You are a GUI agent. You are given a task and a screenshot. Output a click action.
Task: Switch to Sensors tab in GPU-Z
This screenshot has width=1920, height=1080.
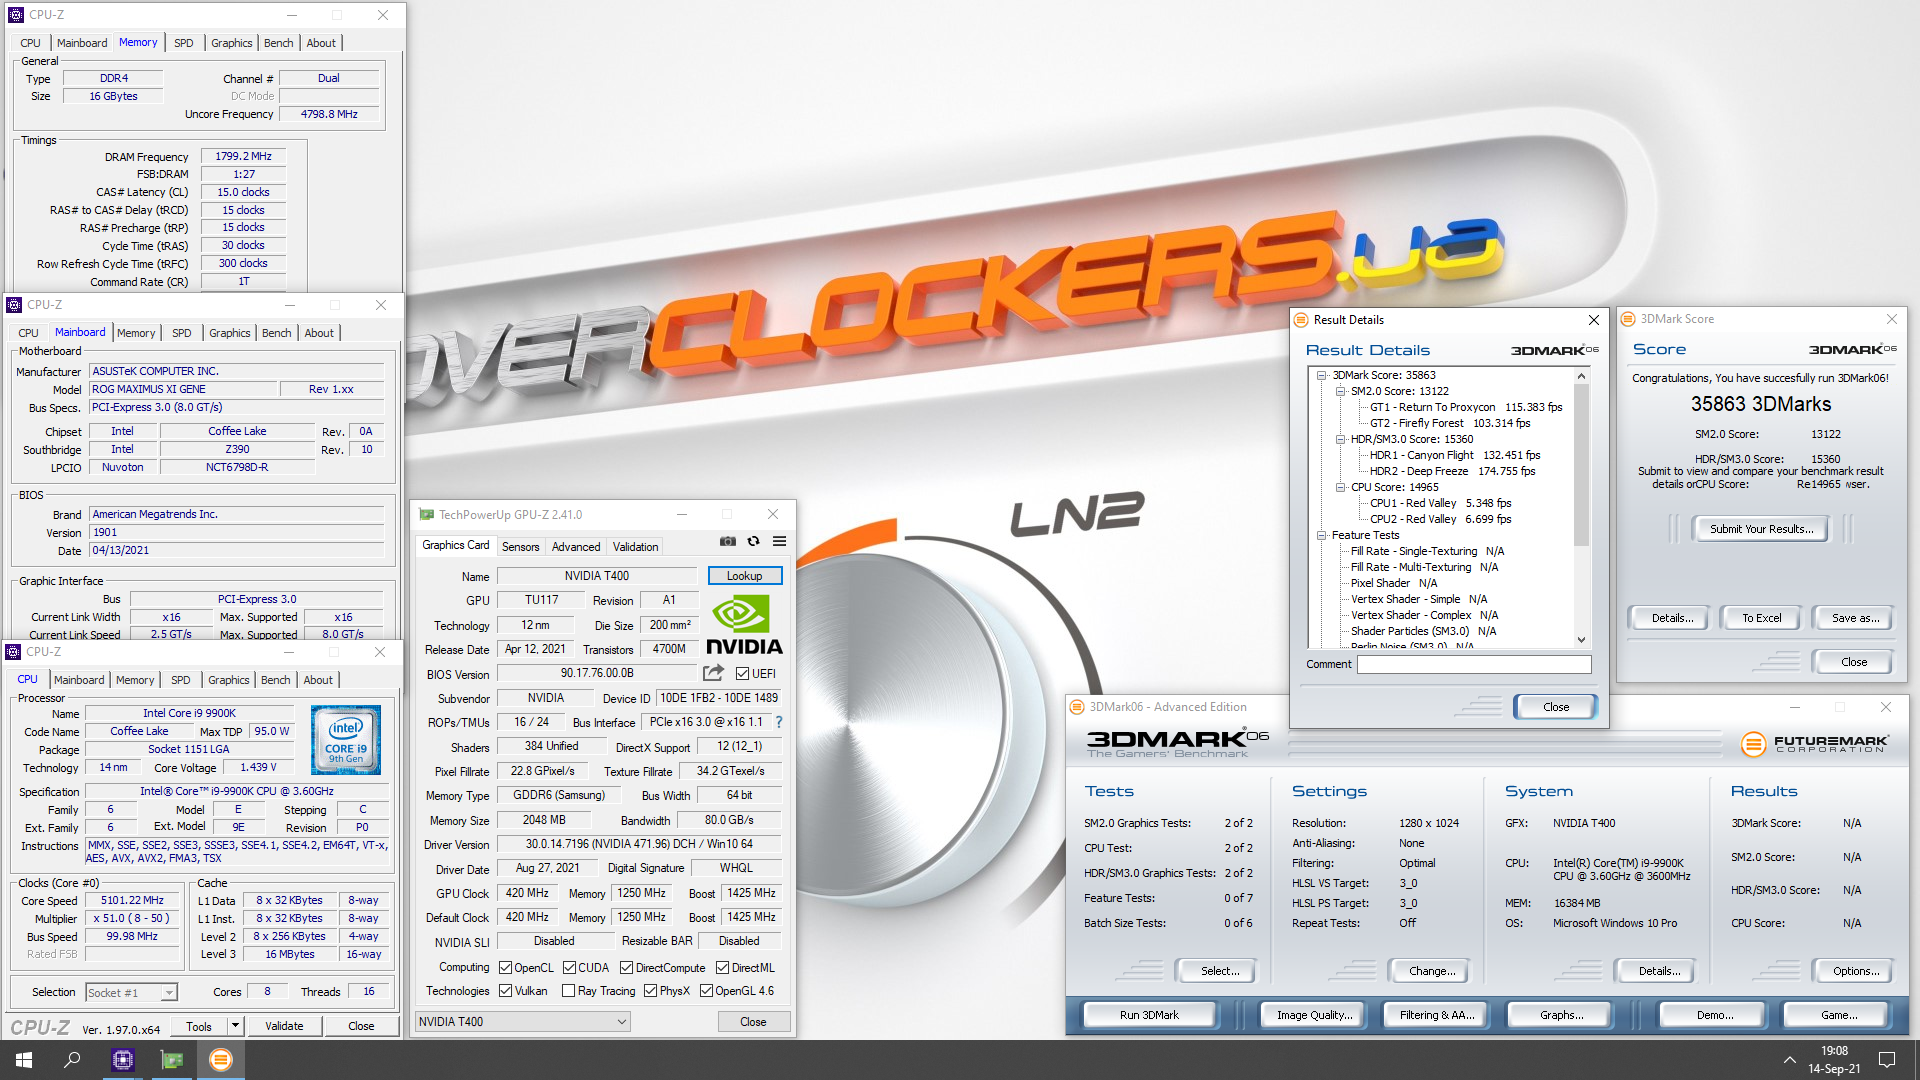520,547
